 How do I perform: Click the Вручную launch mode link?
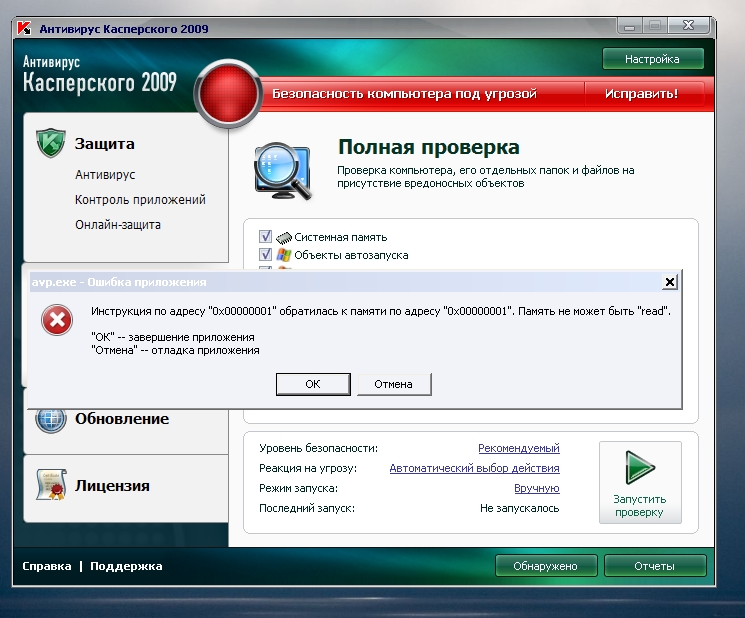(537, 488)
